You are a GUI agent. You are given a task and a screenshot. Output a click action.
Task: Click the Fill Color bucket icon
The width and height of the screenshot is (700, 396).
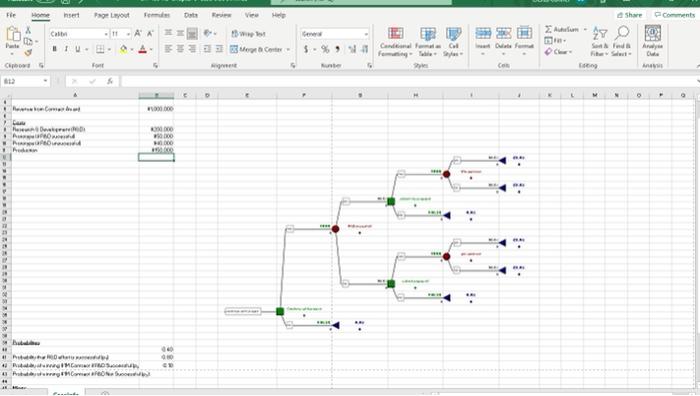click(x=124, y=49)
